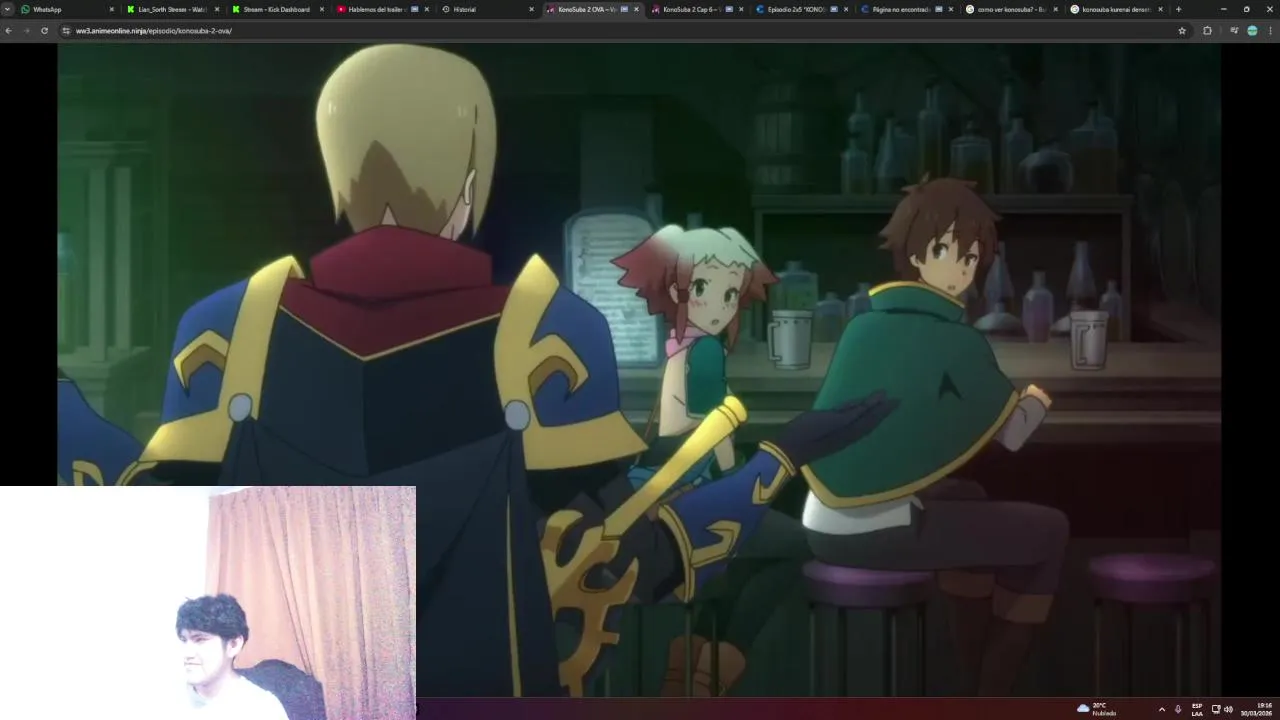Open the tab search dropdown arrow
The image size is (1280, 720).
click(x=7, y=9)
